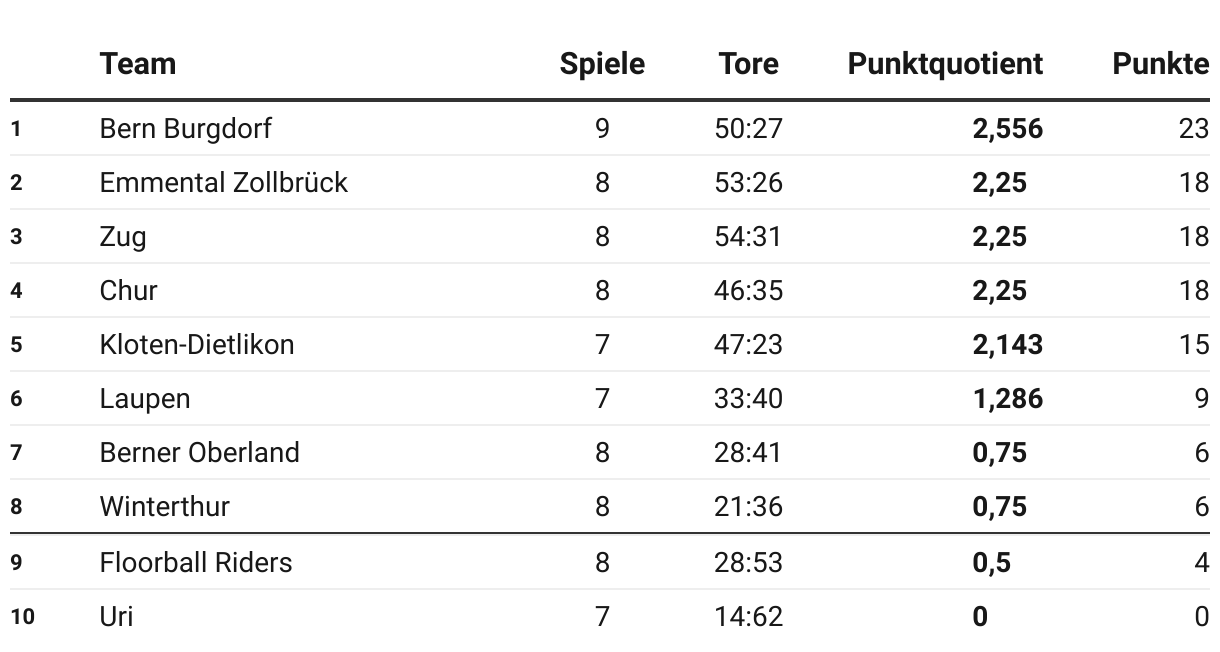Click the Punkte column header
The width and height of the screenshot is (1220, 652).
[x=1160, y=64]
